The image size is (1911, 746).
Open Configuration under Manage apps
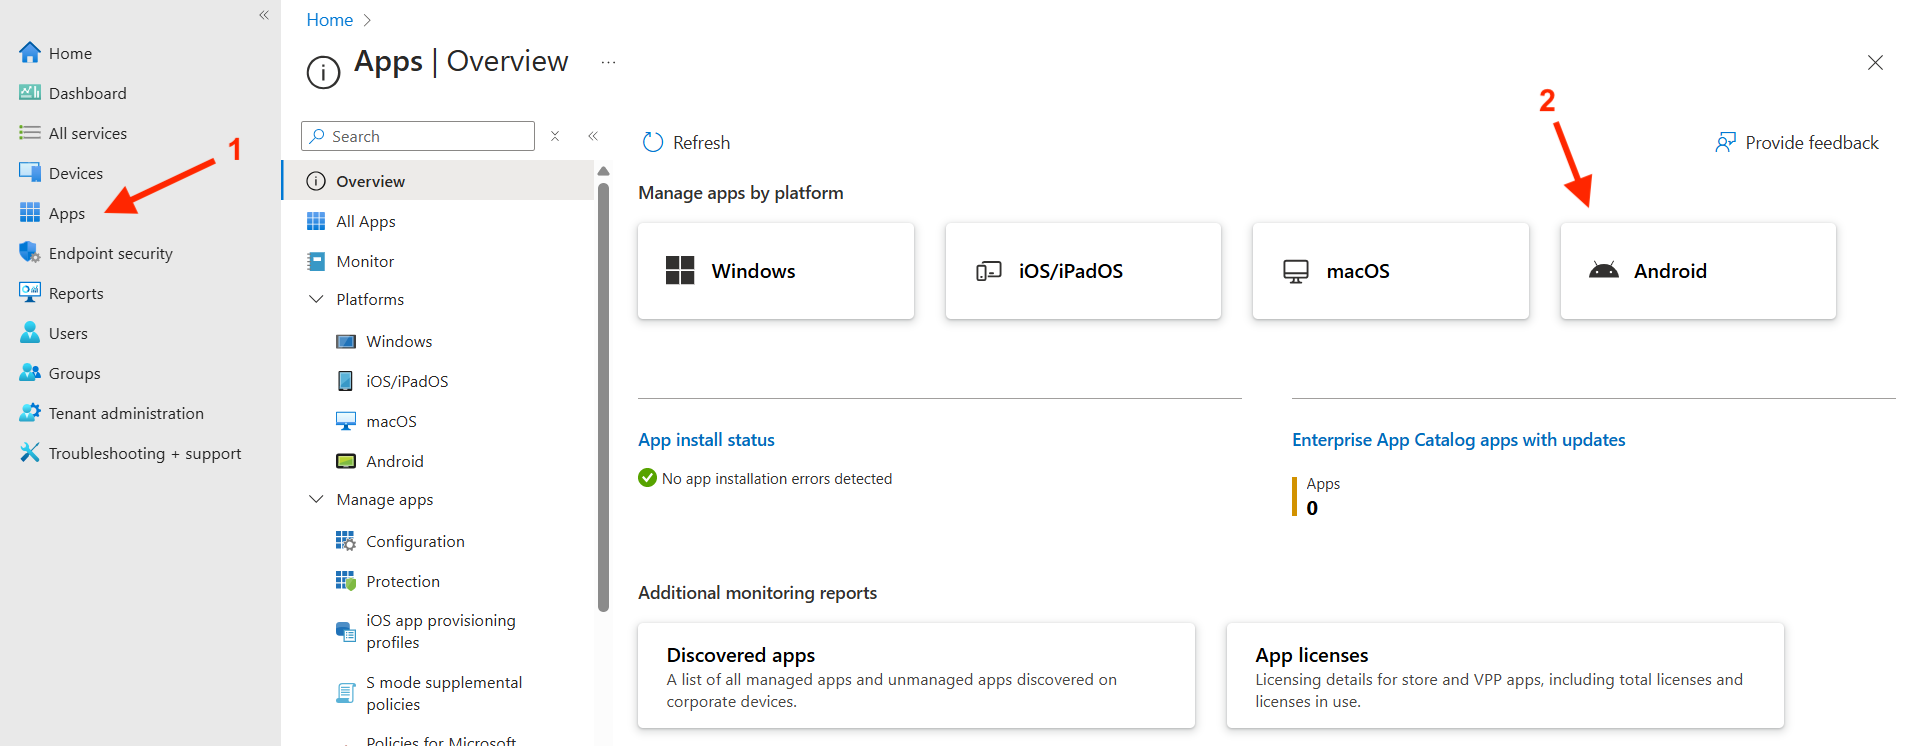pos(415,541)
